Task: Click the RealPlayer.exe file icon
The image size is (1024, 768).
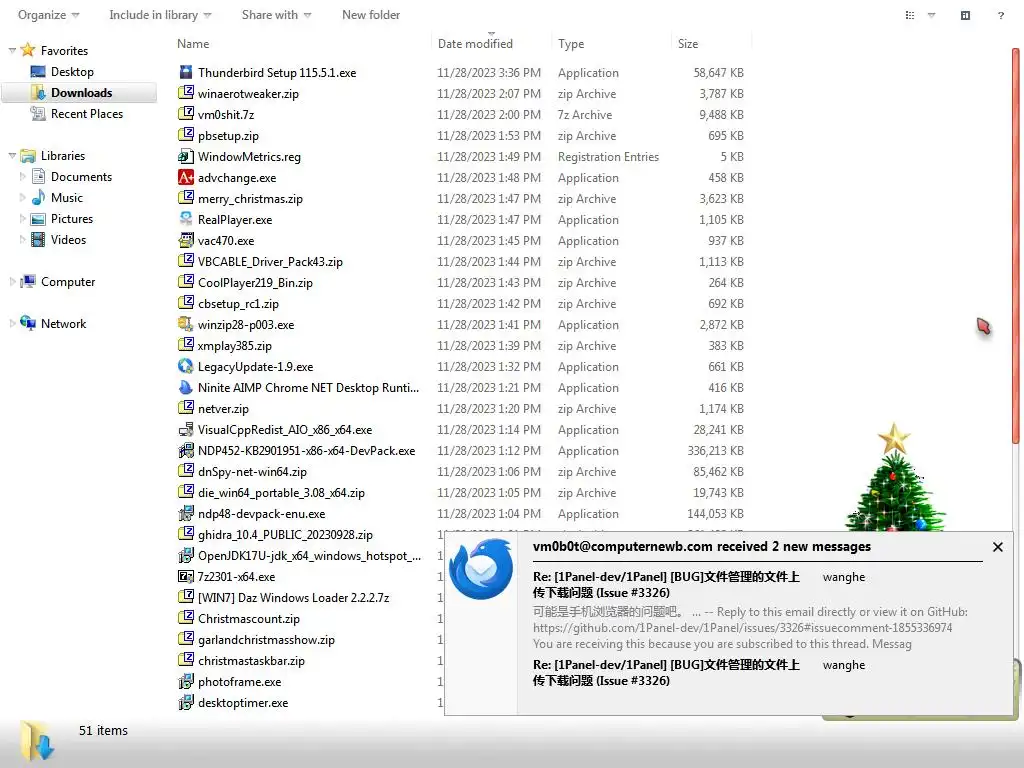Action: pos(186,219)
